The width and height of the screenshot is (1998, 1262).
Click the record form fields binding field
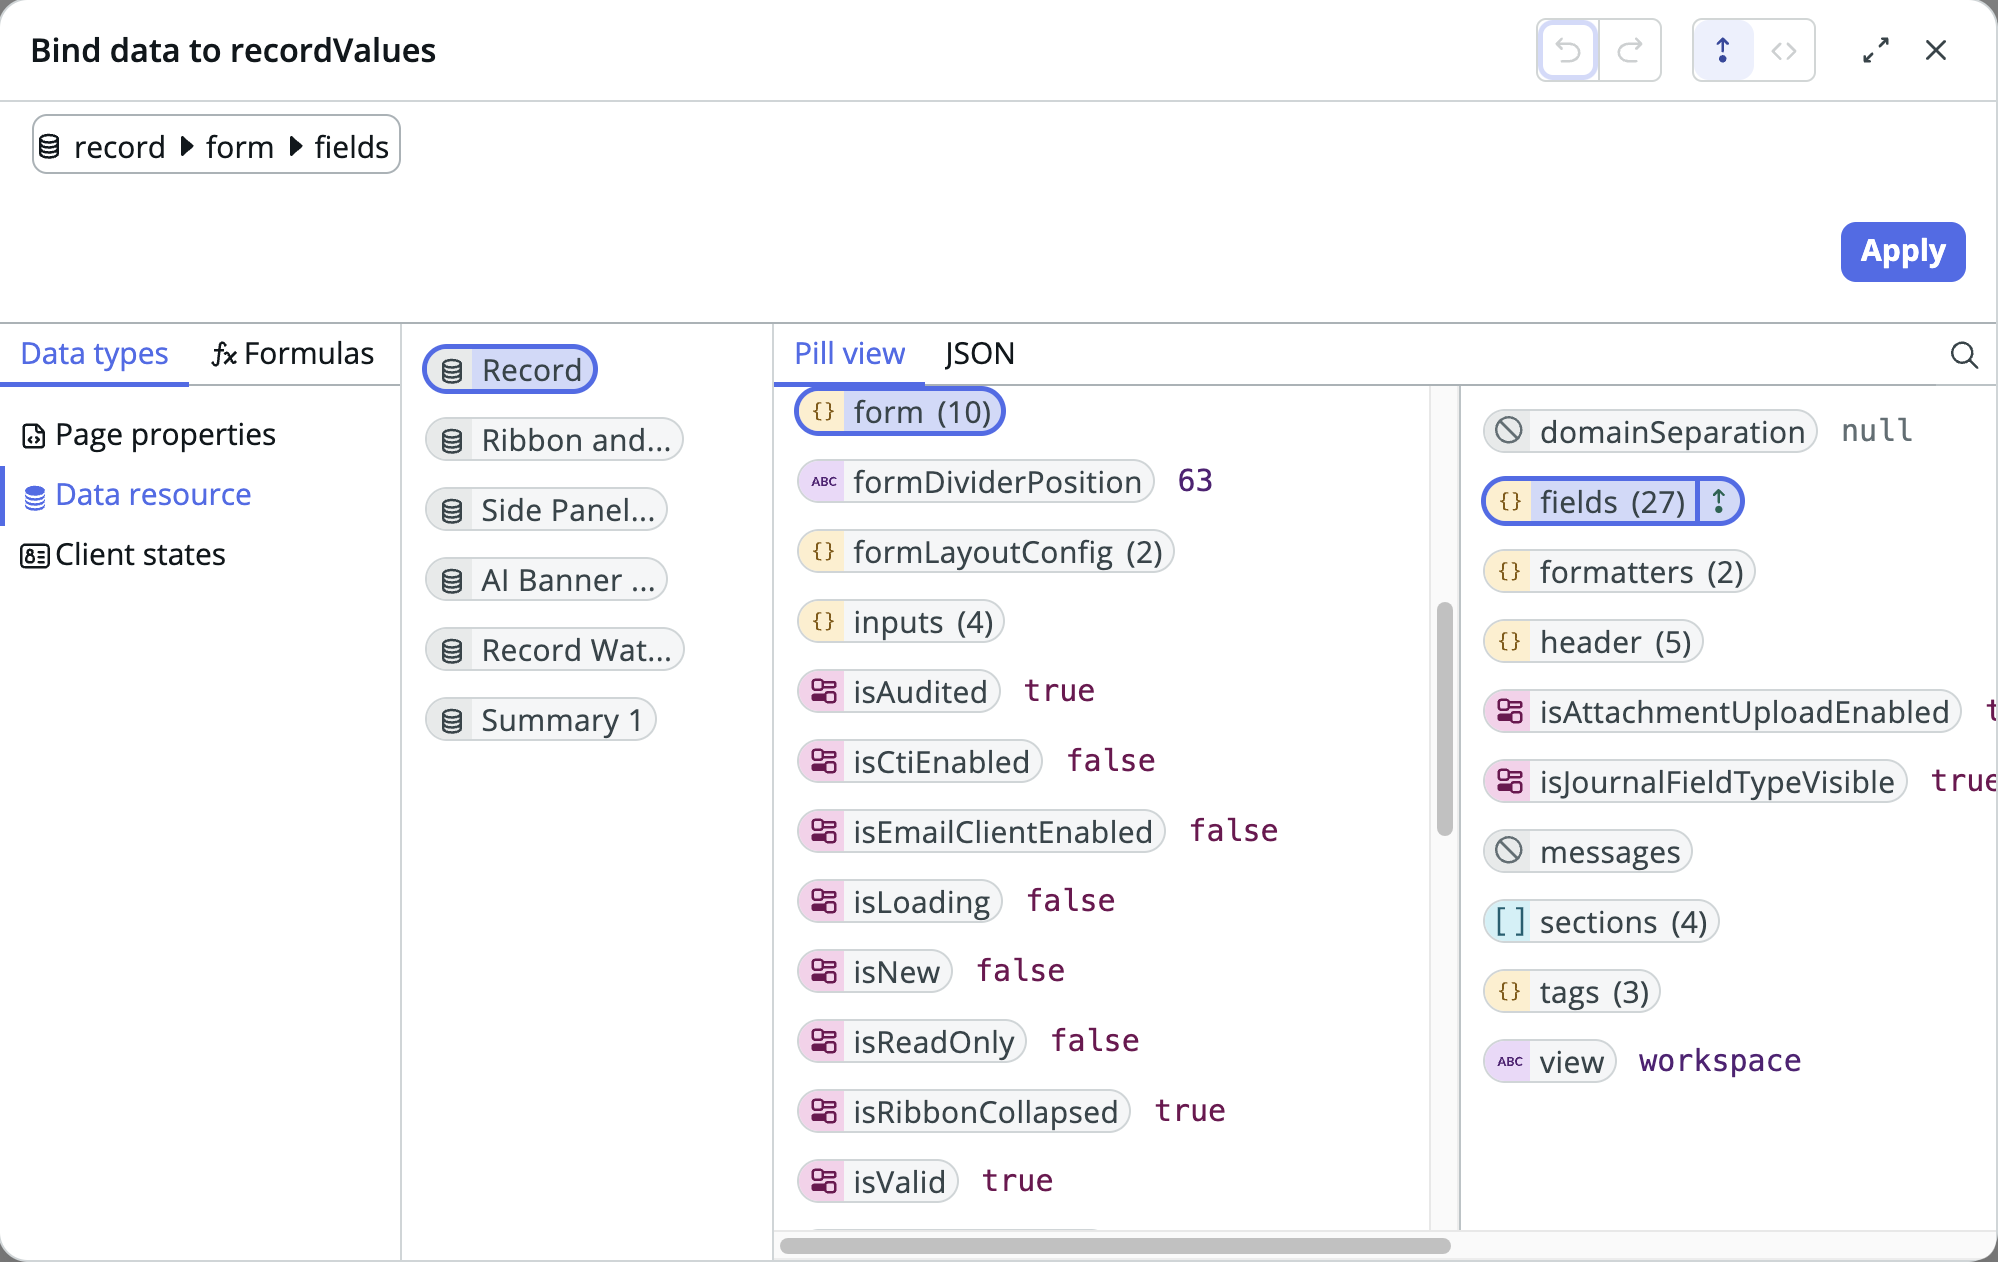tap(216, 146)
